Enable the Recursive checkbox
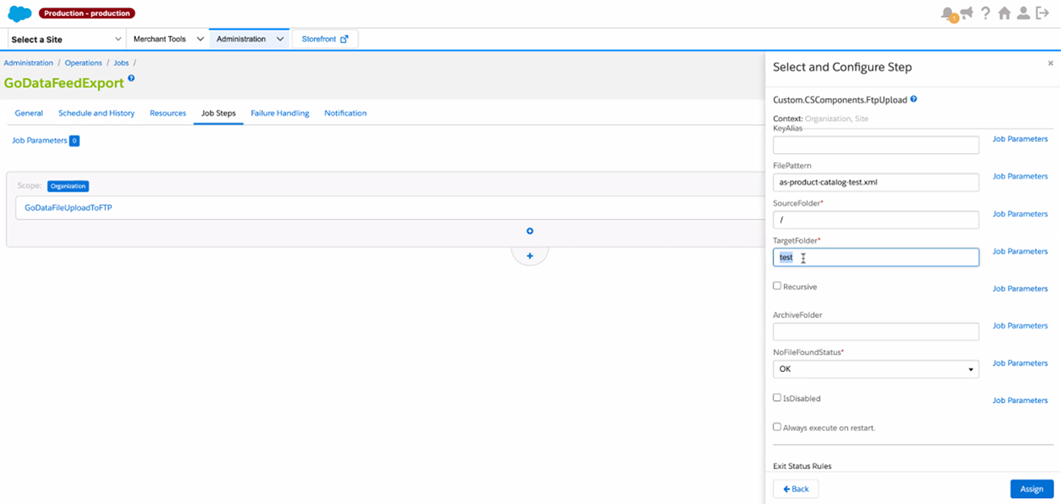 pyautogui.click(x=777, y=286)
